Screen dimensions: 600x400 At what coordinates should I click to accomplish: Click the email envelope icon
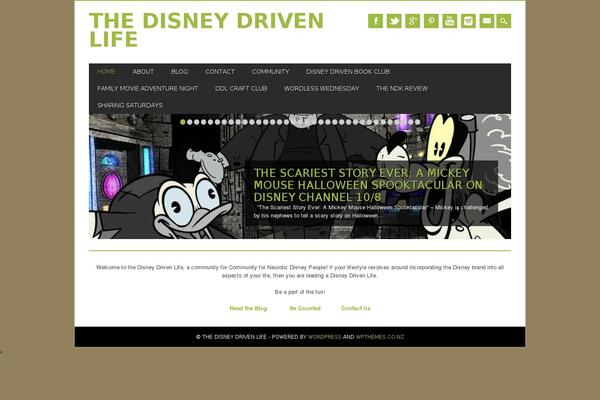[487, 21]
